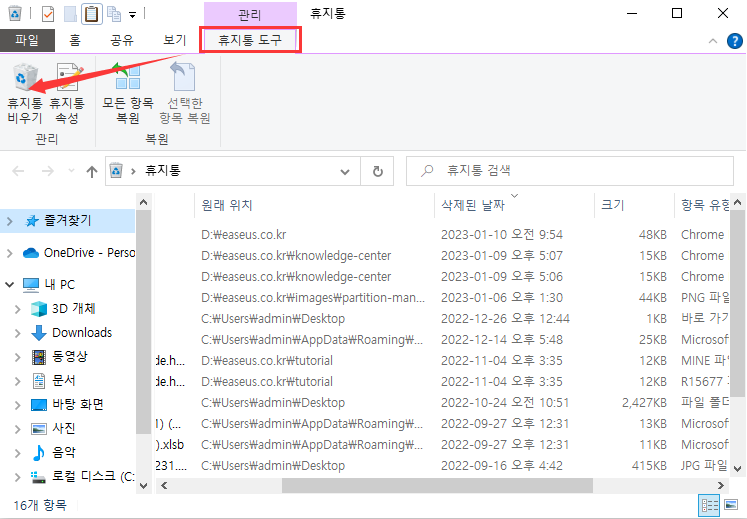
Task: Select OneDrive - Personal in the sidebar
Action: 79,253
